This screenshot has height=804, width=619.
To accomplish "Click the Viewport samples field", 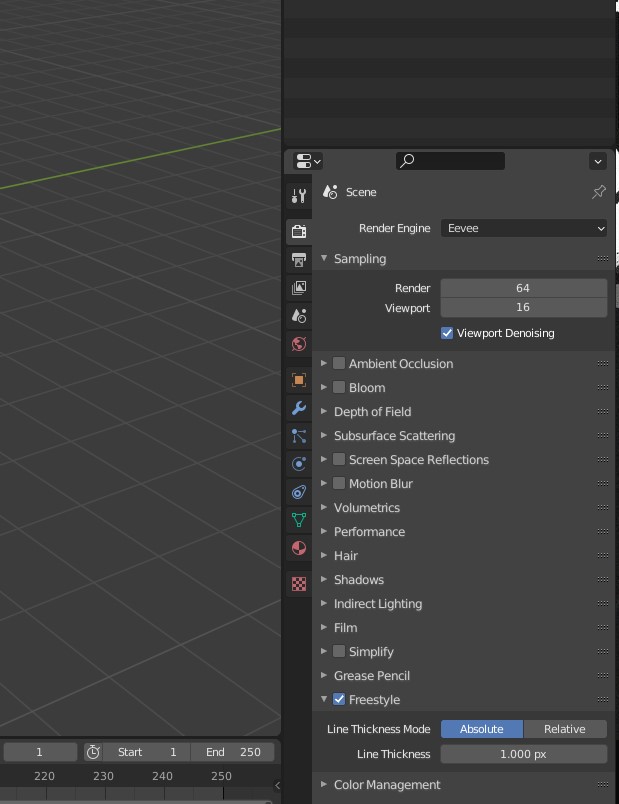I will pos(524,308).
